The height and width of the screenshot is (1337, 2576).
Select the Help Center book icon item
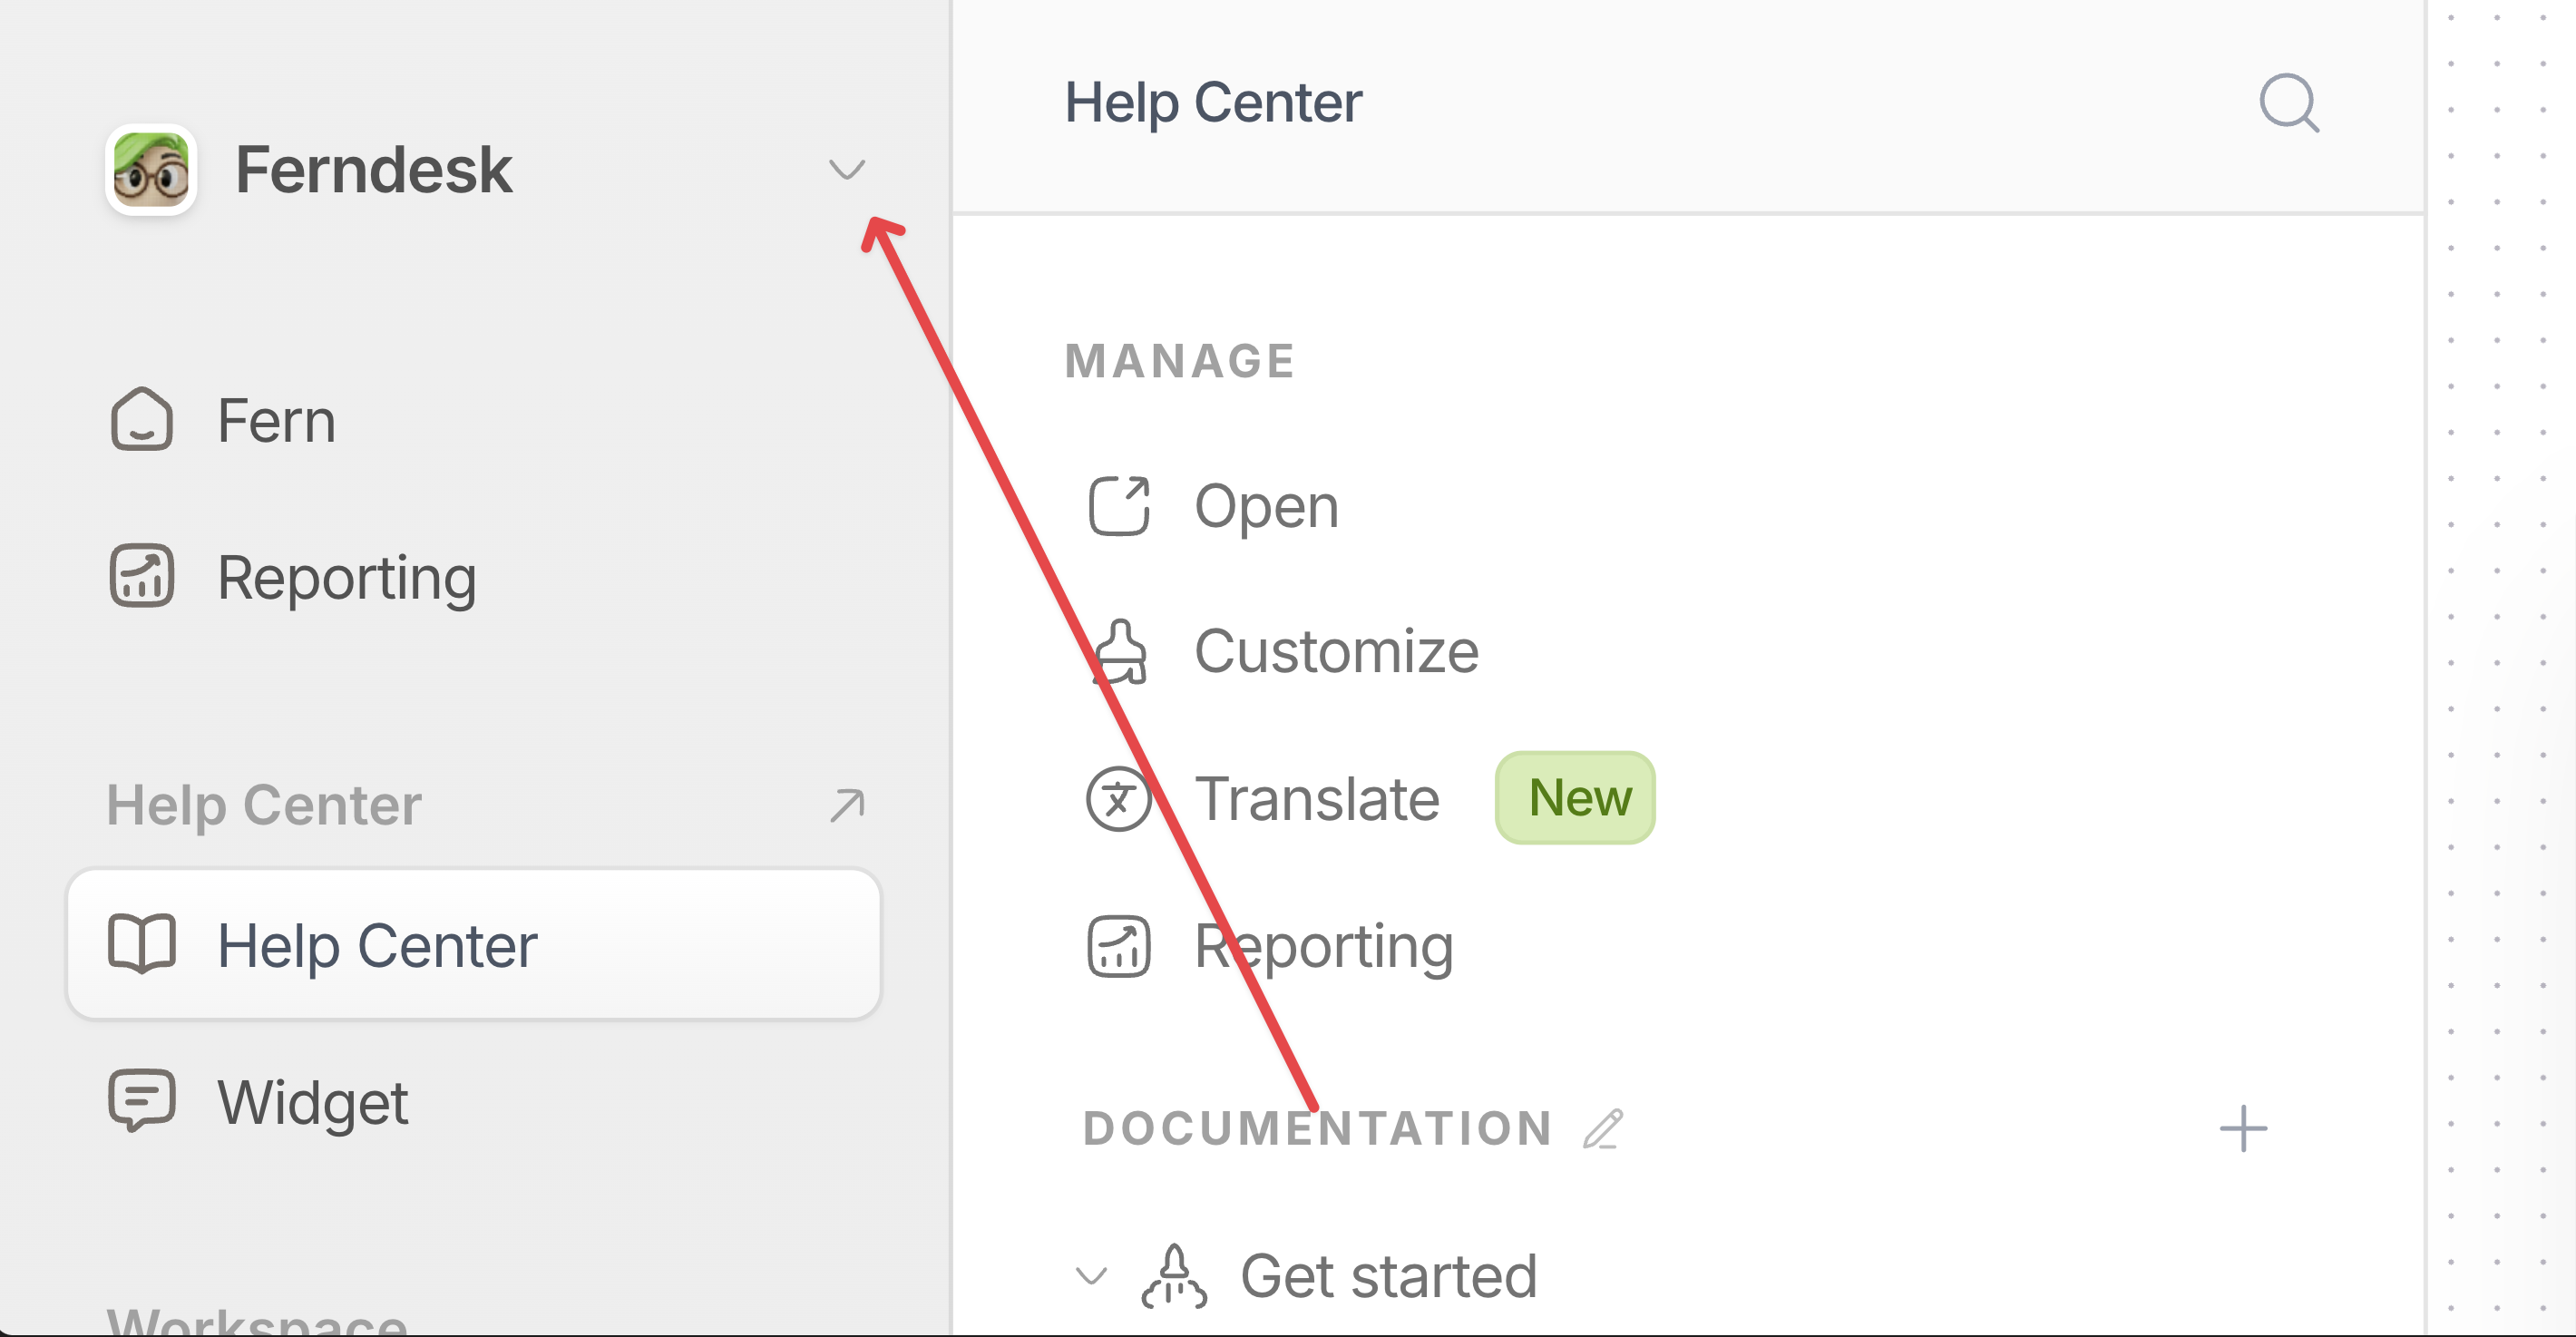(x=142, y=943)
